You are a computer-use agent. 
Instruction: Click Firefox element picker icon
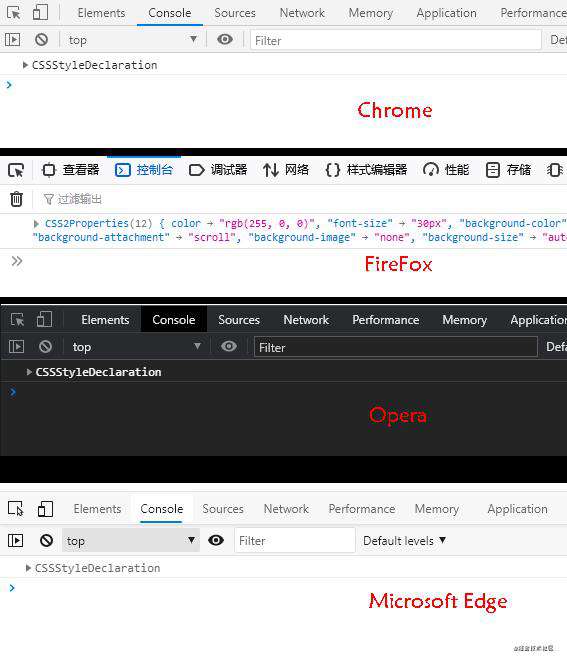(x=16, y=170)
